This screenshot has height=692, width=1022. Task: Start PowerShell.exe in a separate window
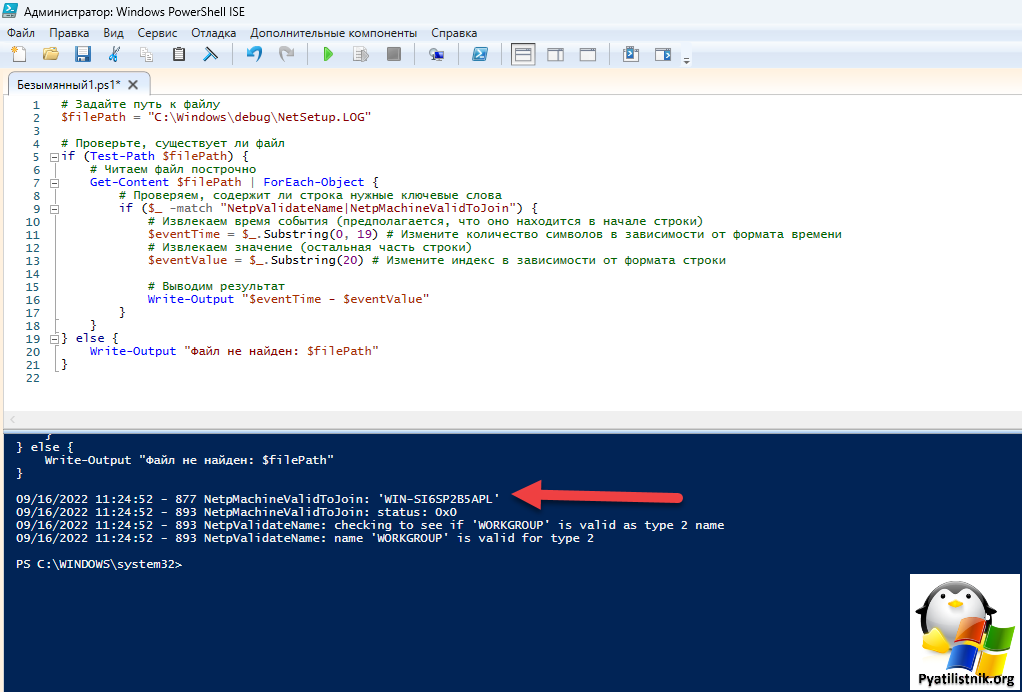480,54
